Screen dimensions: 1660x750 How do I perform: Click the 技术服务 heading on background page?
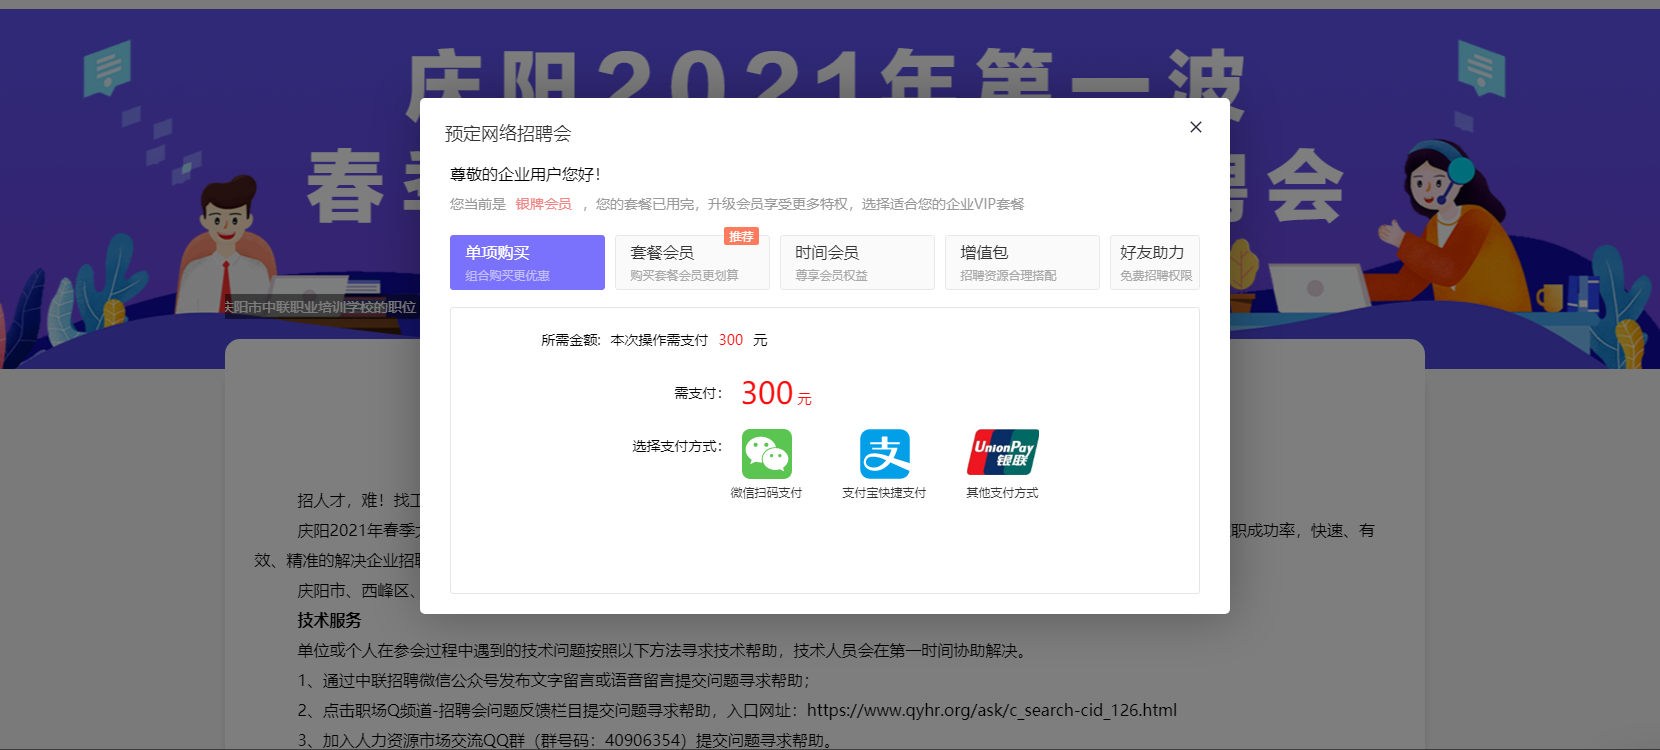pos(329,620)
